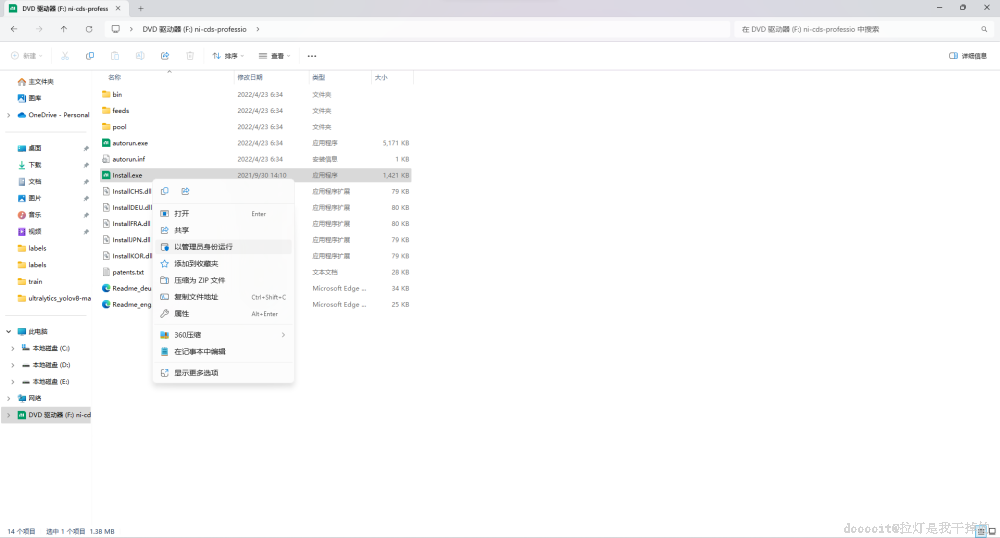Click the toolbar Delete trash icon
The height and width of the screenshot is (538, 1000).
pyautogui.click(x=190, y=56)
